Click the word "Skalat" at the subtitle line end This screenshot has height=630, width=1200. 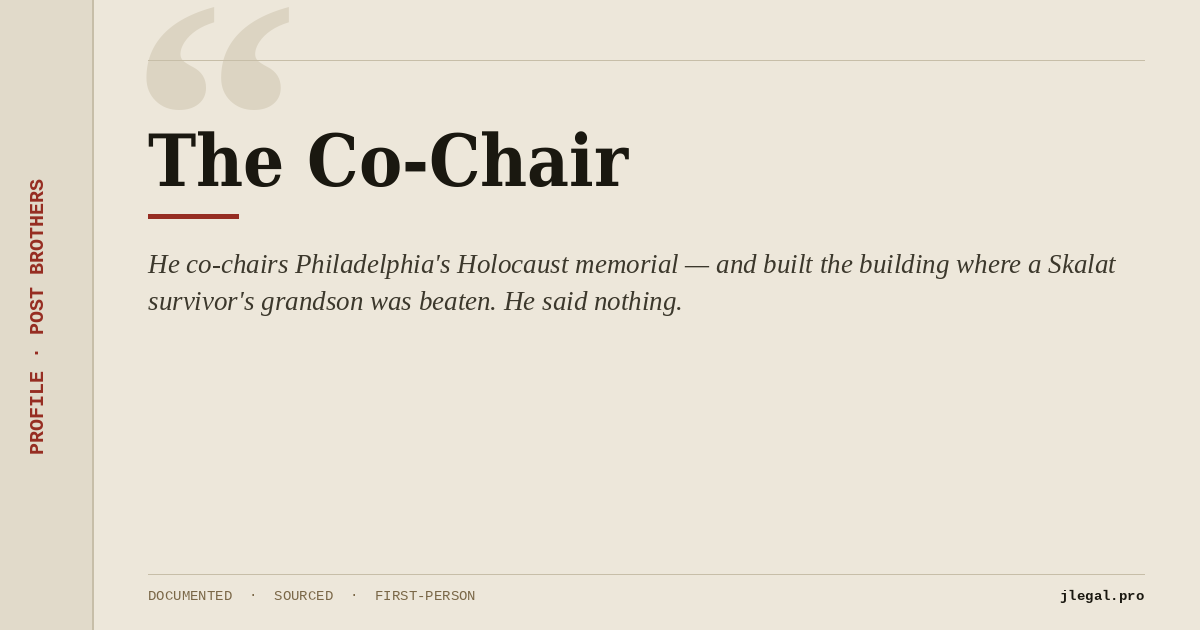[x=1081, y=264]
